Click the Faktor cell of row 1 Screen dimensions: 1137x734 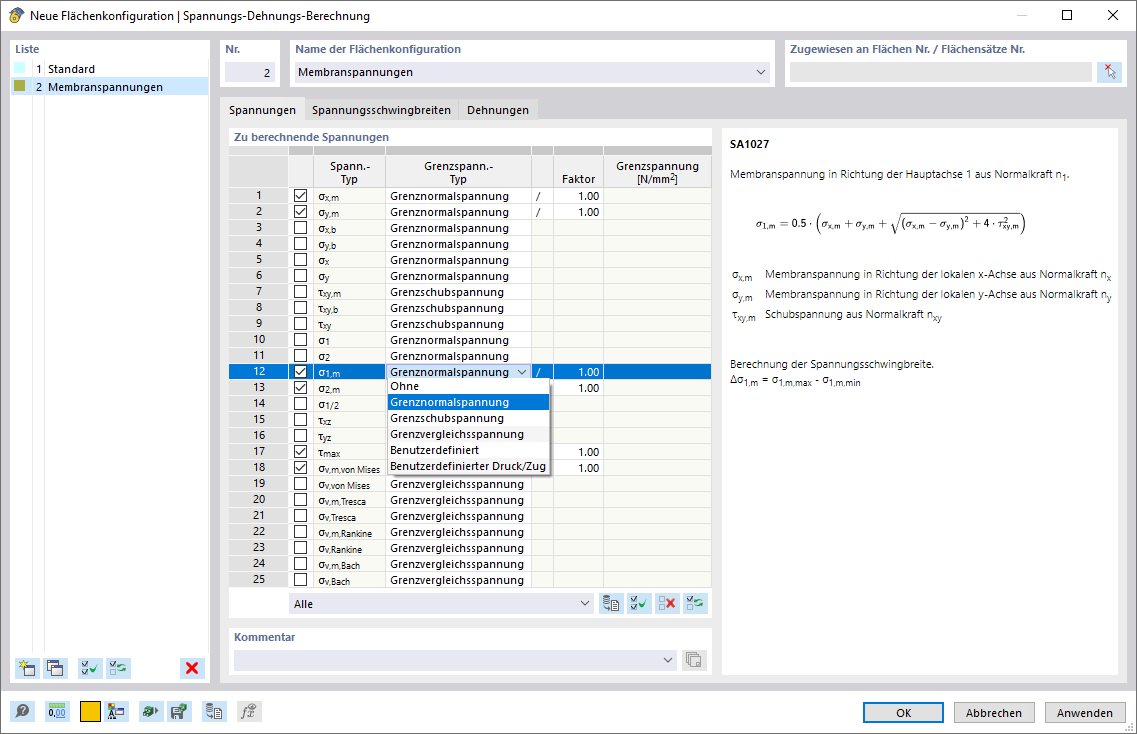[578, 196]
